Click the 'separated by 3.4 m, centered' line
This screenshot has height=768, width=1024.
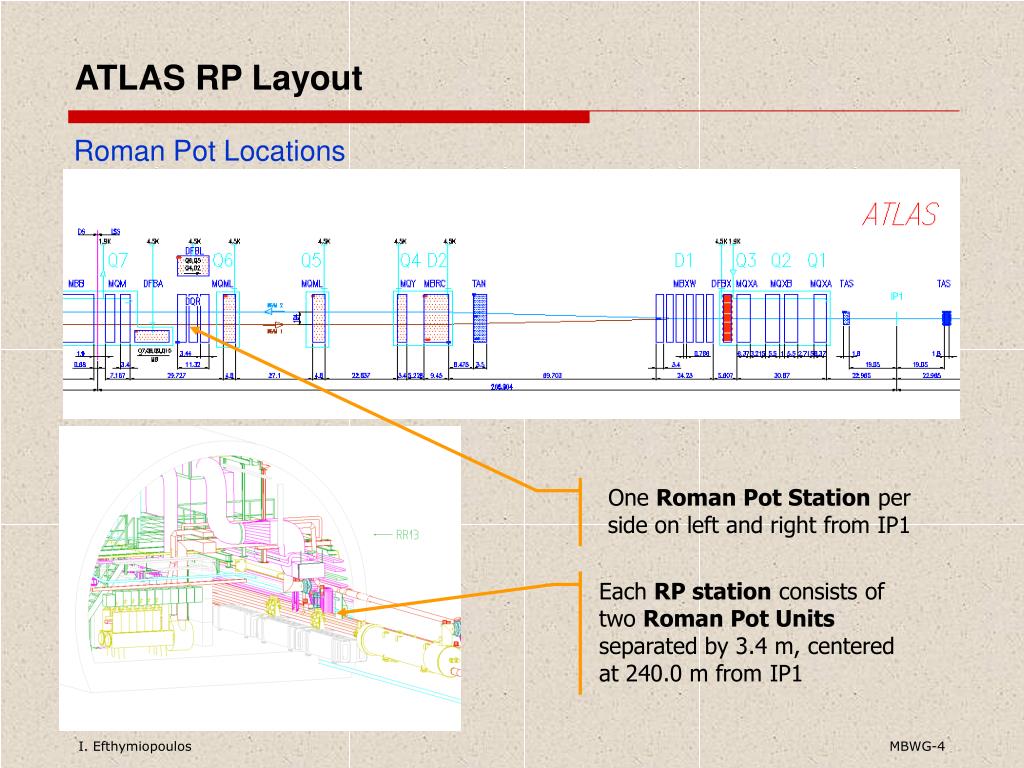pos(746,646)
